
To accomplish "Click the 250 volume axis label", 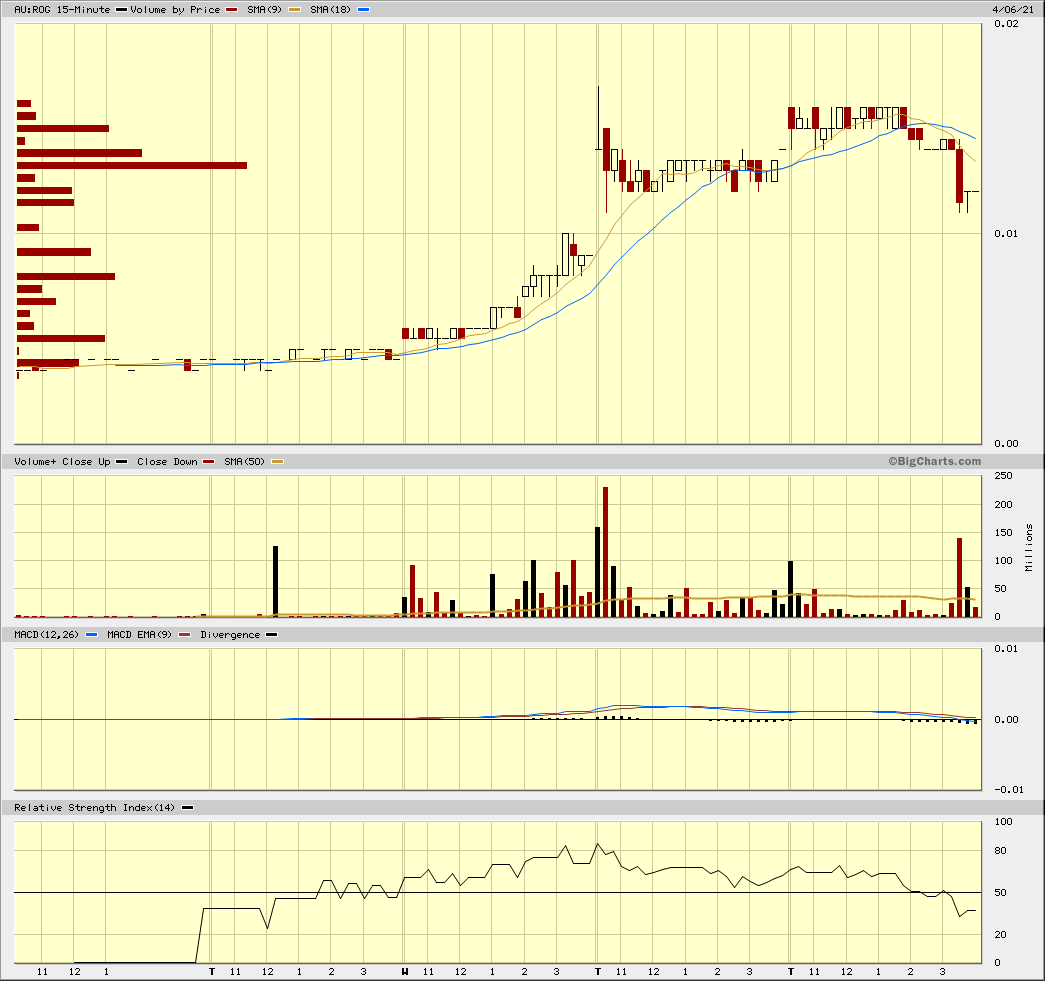I will click(x=1003, y=476).
